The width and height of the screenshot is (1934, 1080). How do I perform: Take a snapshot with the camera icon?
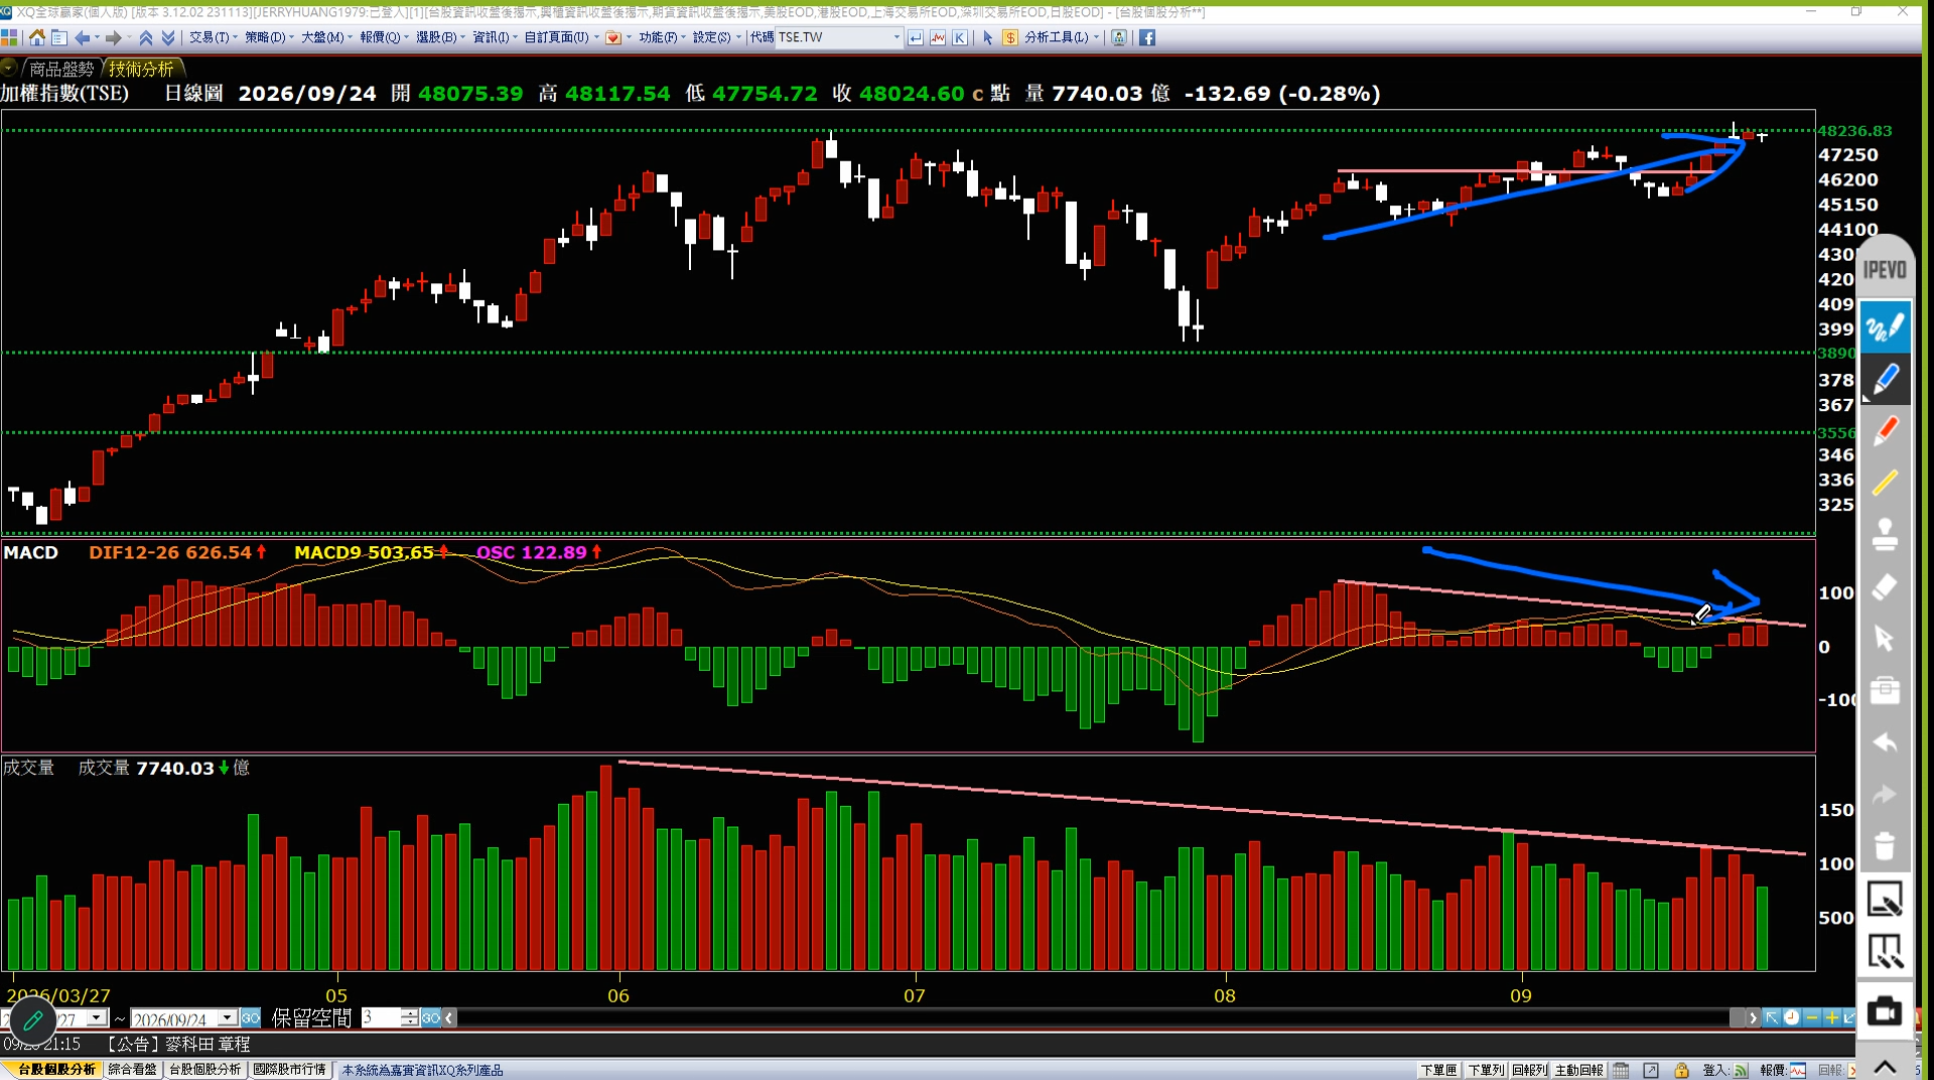click(1885, 1012)
